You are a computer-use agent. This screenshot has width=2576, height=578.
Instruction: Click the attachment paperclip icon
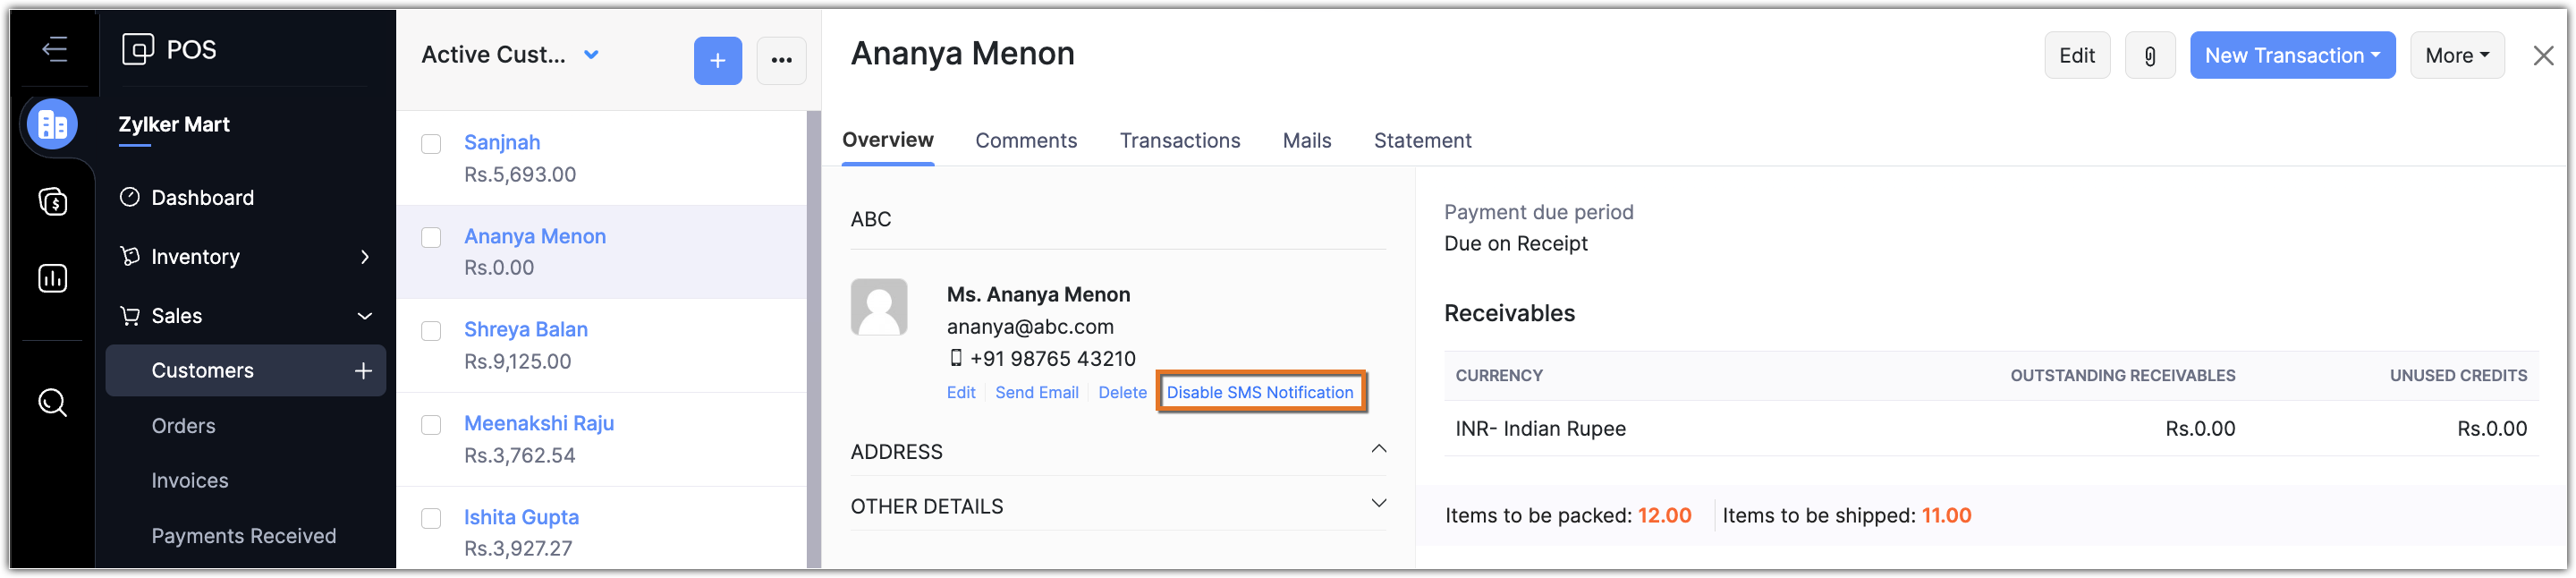pyautogui.click(x=2149, y=56)
